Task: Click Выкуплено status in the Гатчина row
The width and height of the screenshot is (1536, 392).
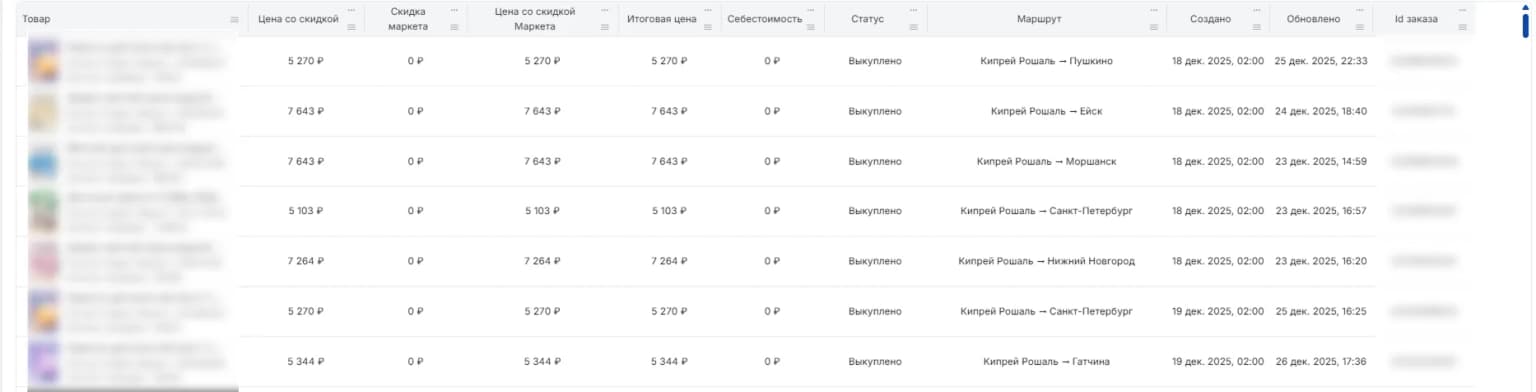Action: pyautogui.click(x=875, y=361)
